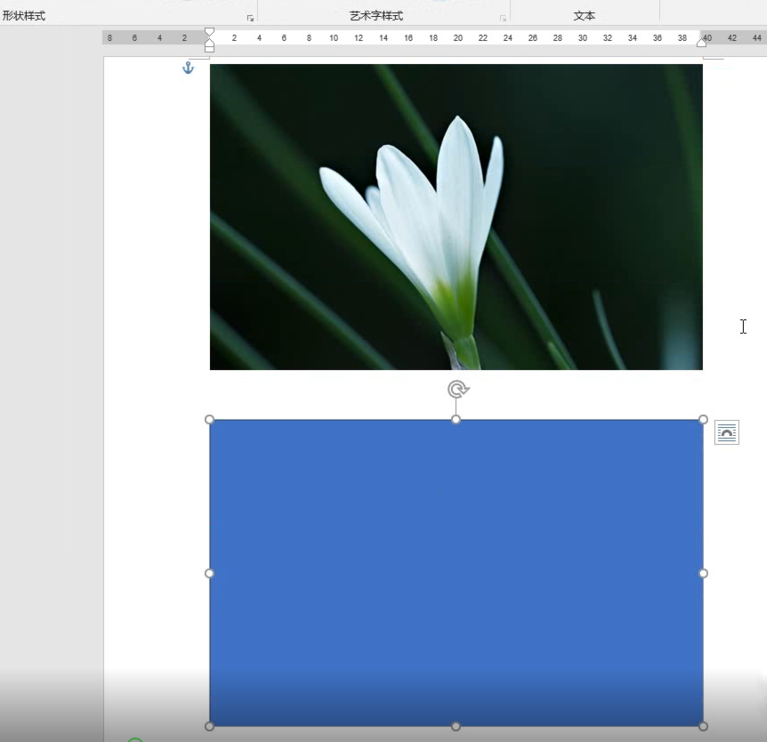Click the left indent box on ruler

pos(209,48)
